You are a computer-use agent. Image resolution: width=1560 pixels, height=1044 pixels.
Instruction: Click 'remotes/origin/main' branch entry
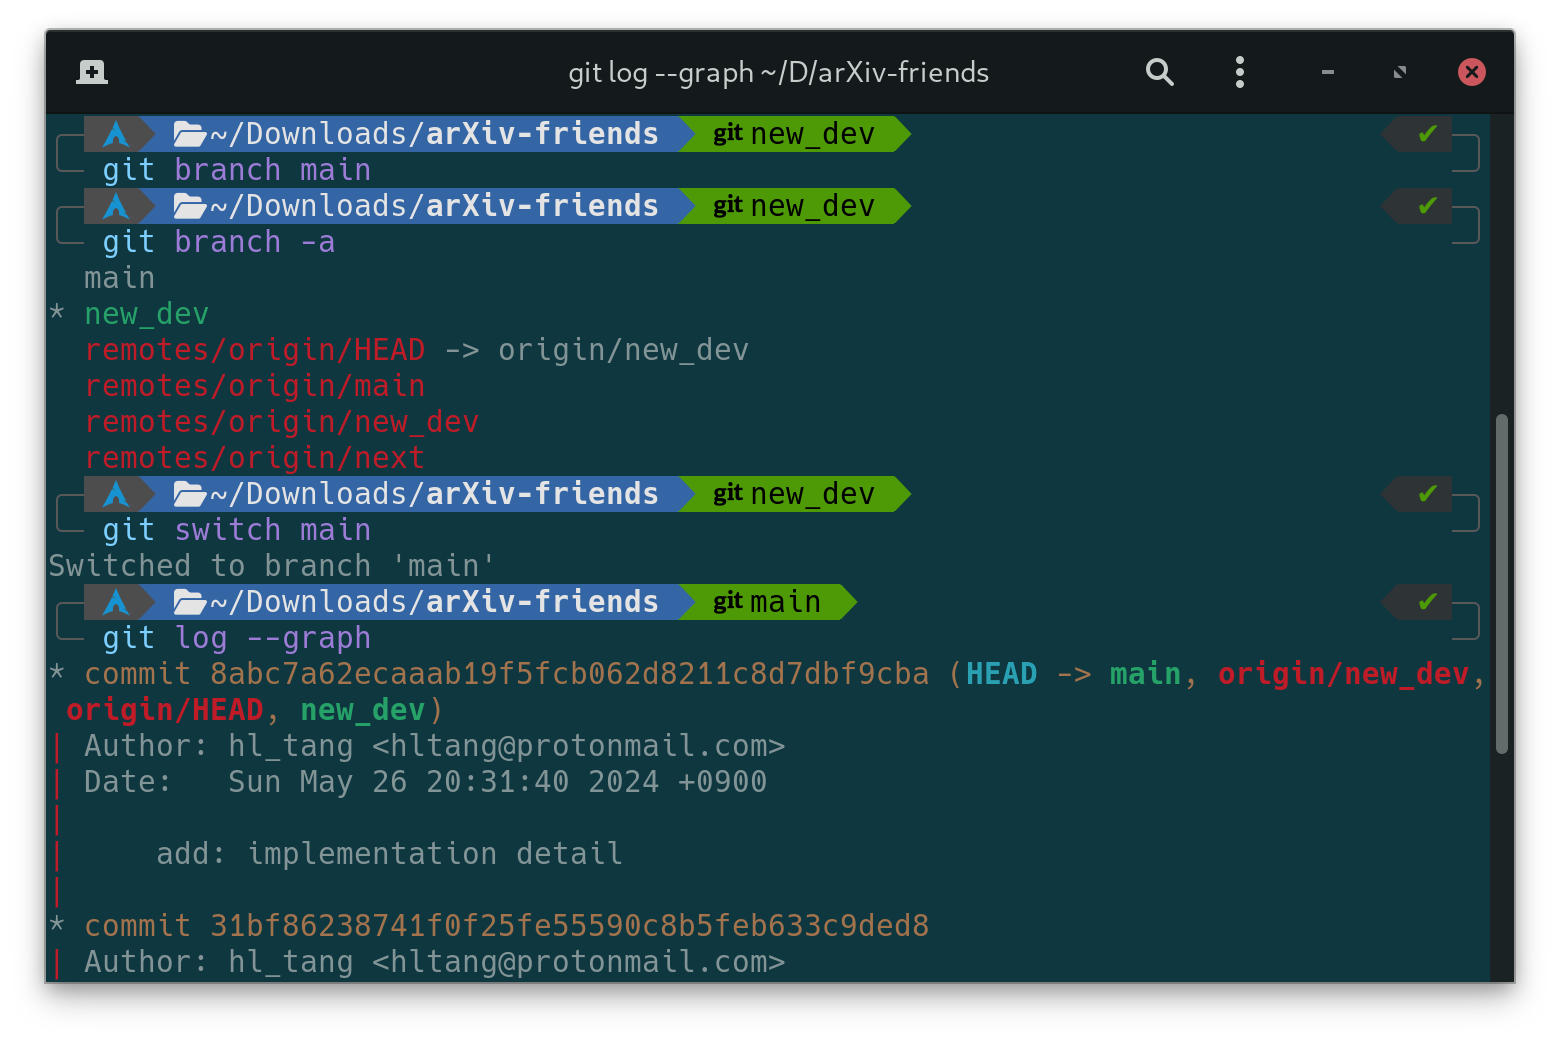click(255, 386)
